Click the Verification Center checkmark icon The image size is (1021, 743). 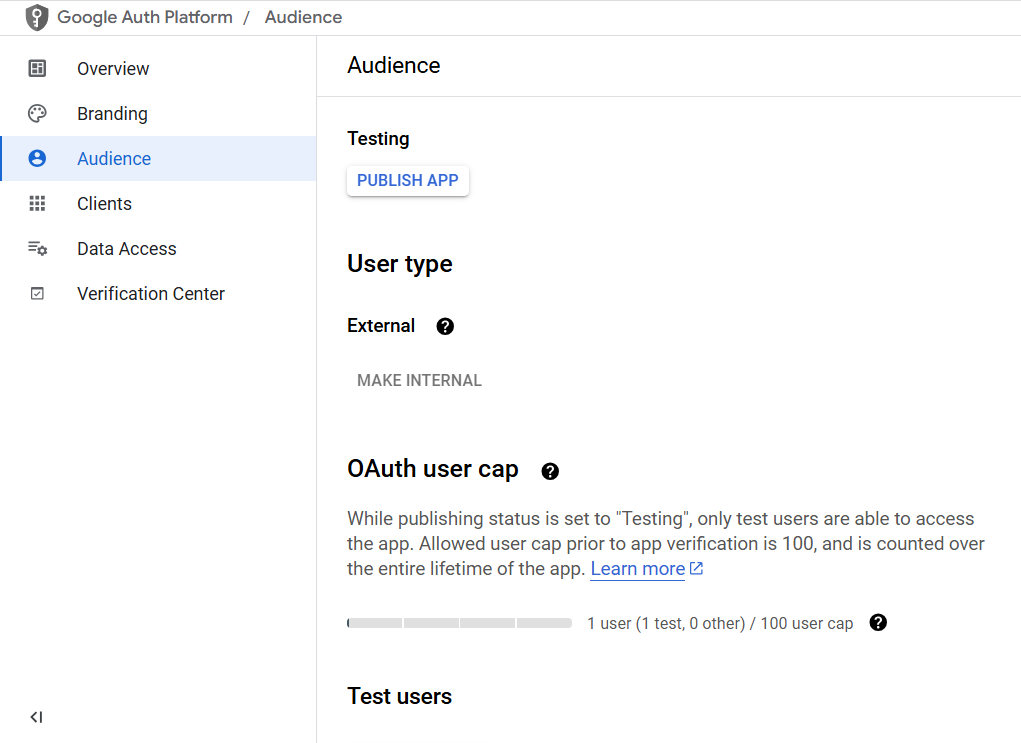click(37, 294)
